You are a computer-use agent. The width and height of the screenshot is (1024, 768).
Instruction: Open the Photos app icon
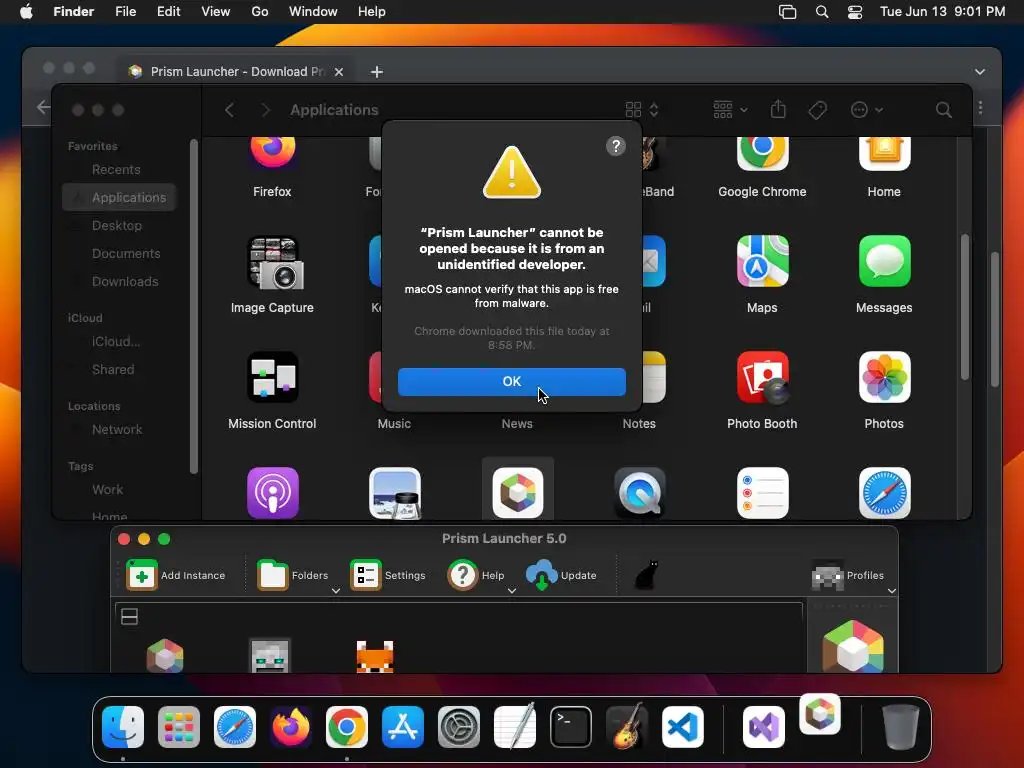point(884,377)
